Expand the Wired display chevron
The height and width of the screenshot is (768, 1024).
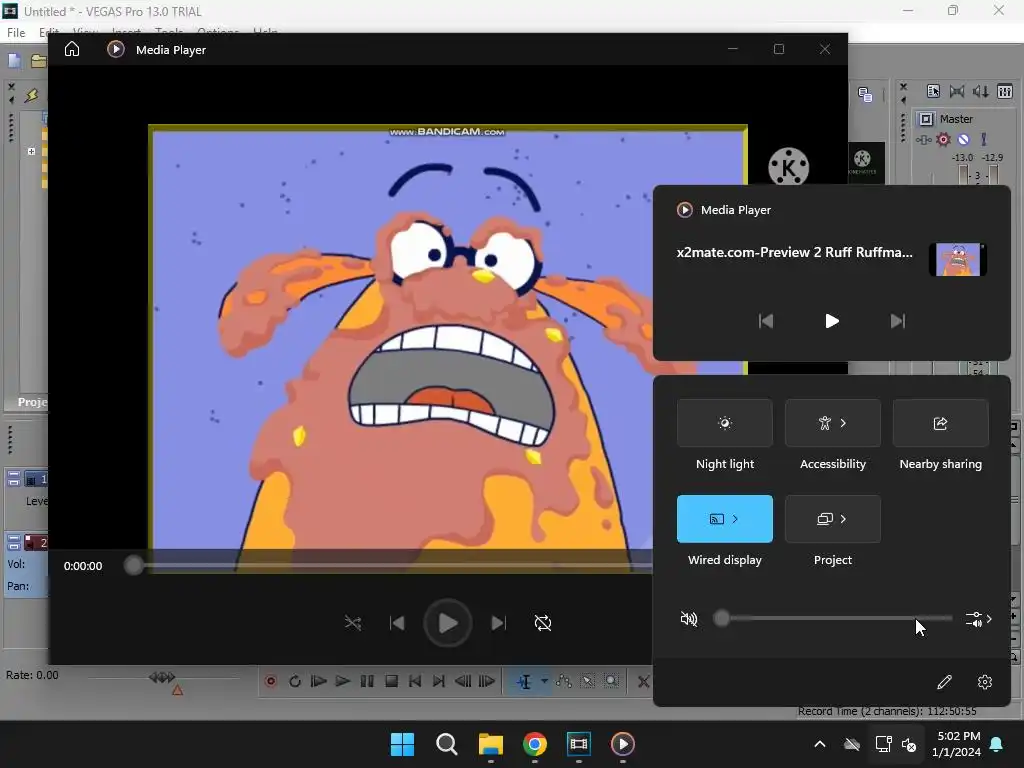(735, 519)
